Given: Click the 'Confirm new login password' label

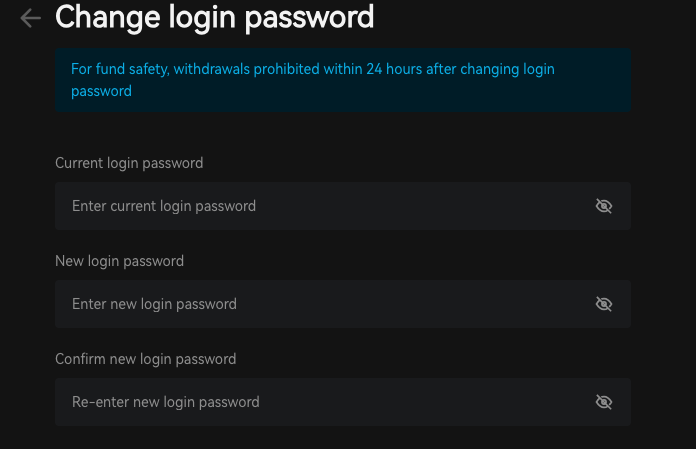Looking at the screenshot, I should 146,359.
